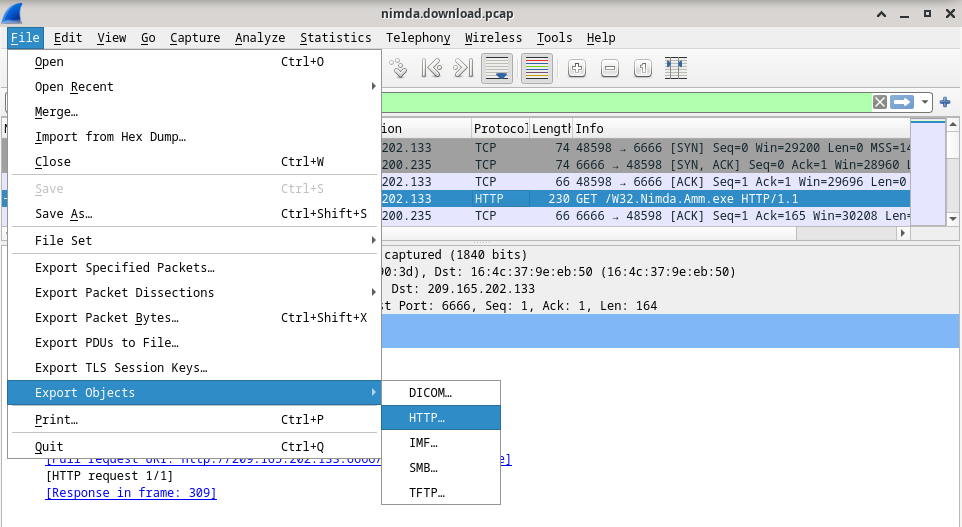Toggle auto-scroll during live capture icon
Image resolution: width=962 pixels, height=527 pixels.
(497, 68)
